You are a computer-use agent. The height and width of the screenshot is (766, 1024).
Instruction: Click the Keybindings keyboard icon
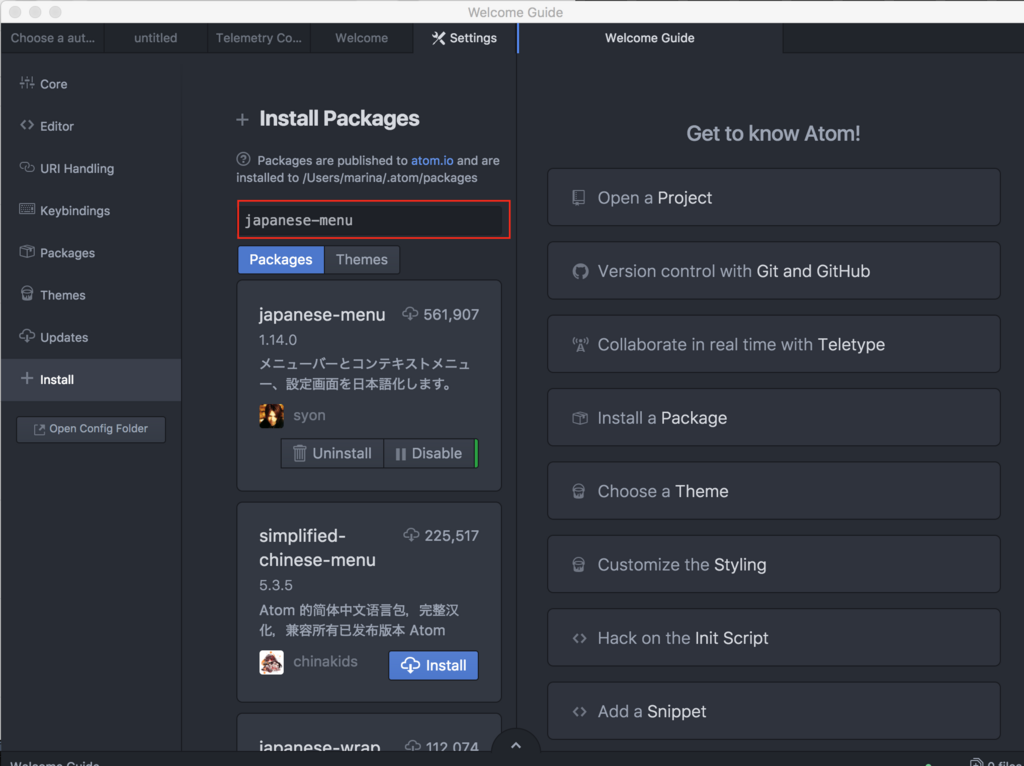pyautogui.click(x=27, y=209)
